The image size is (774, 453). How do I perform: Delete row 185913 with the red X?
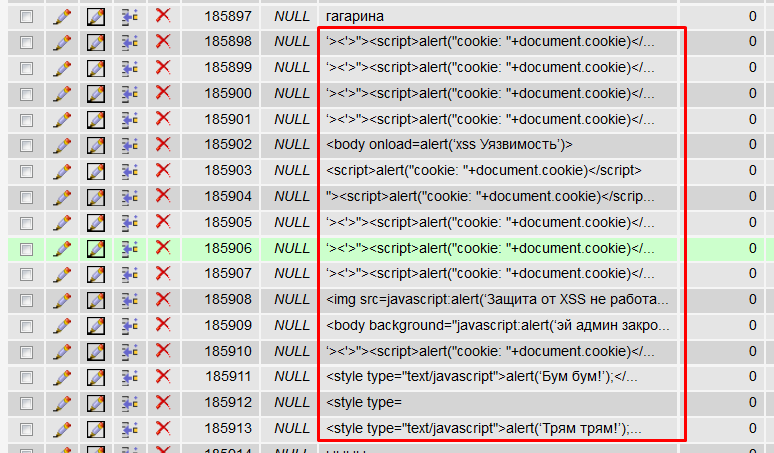pyautogui.click(x=163, y=428)
